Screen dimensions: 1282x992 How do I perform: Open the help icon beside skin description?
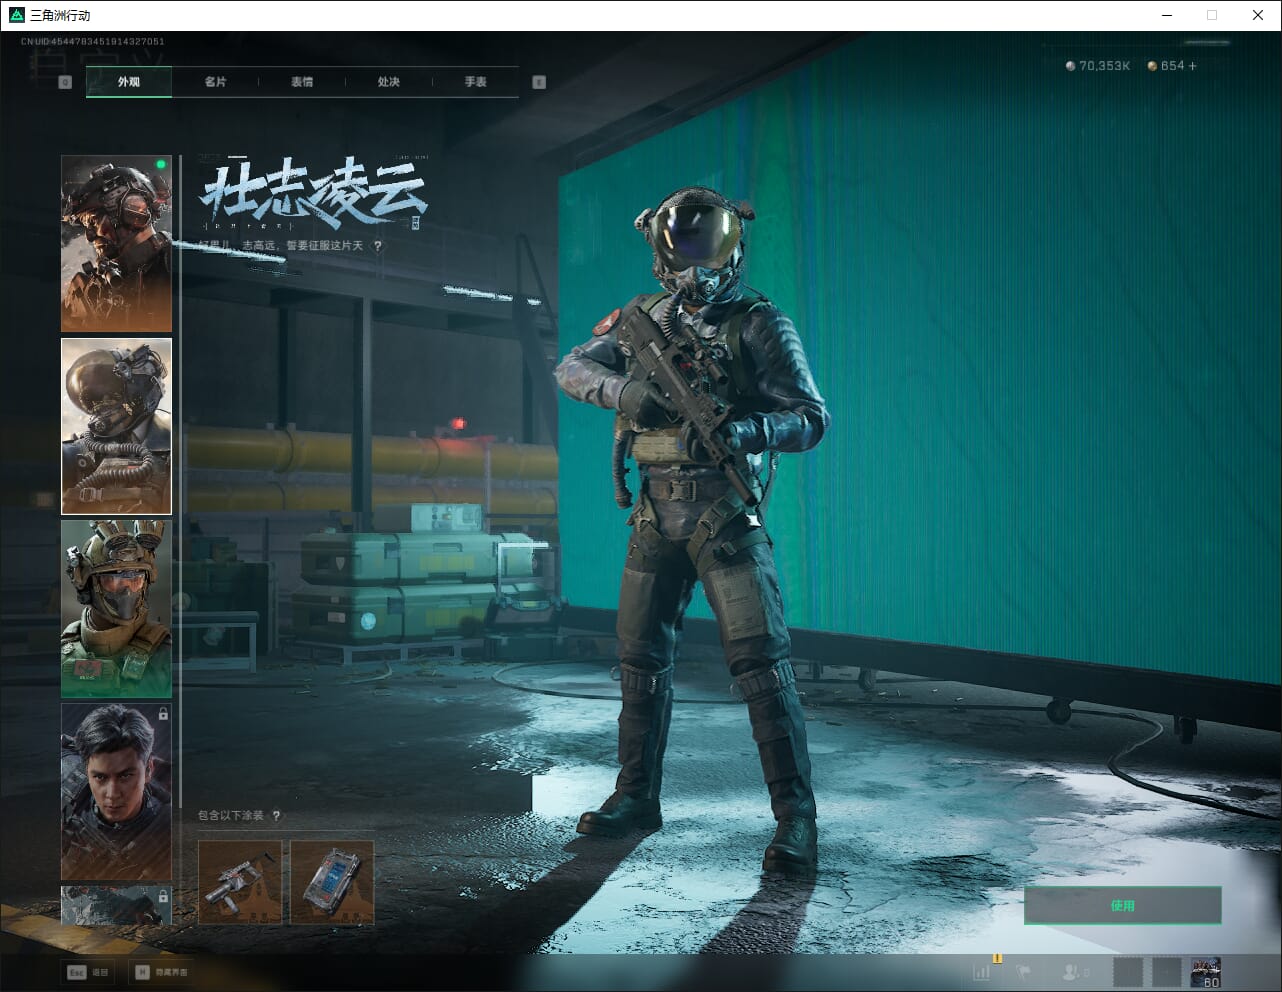click(x=378, y=246)
